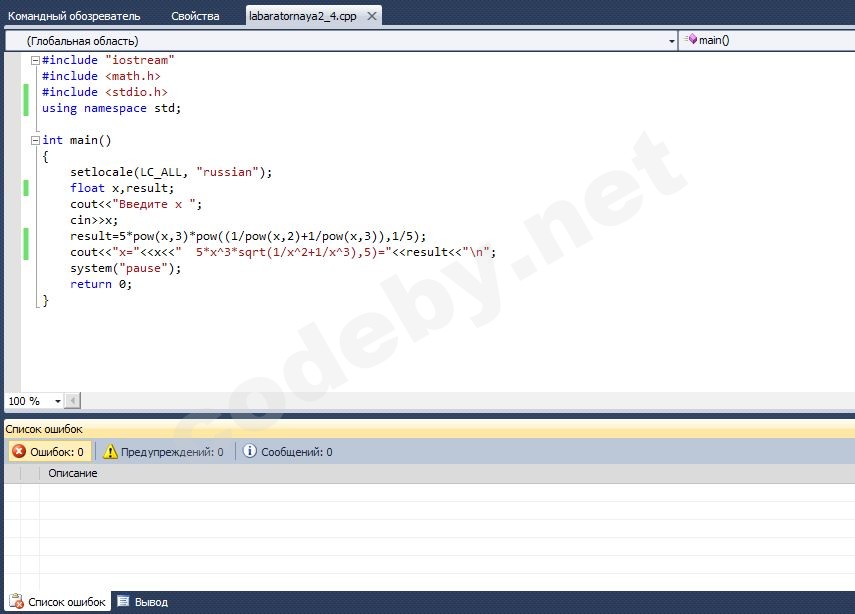
Task: Click the cout<<"Введите x "; line
Action: (x=136, y=204)
